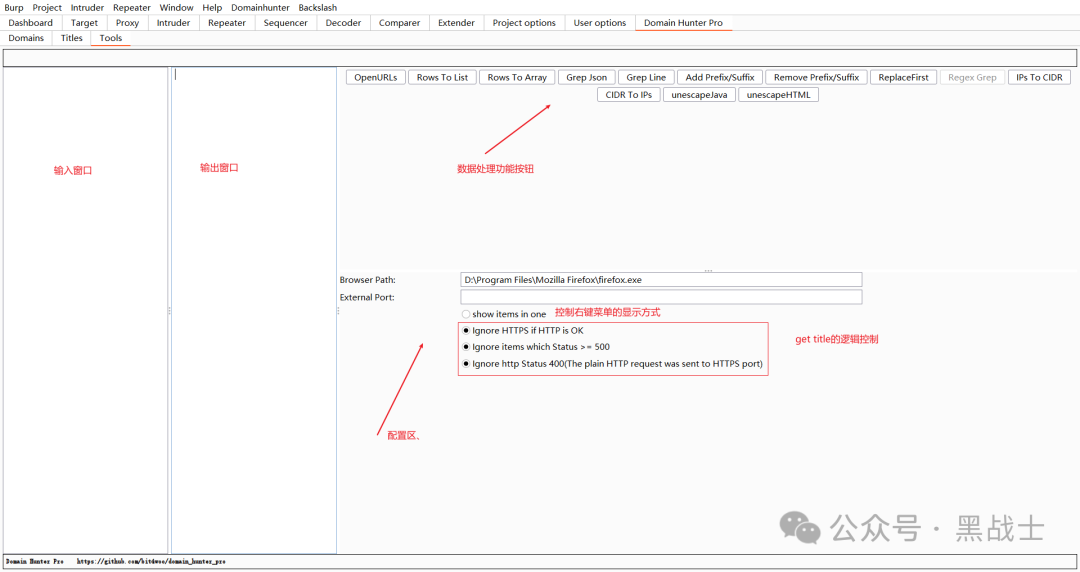
Task: Select the Domain Hunter Pro tab
Action: [x=683, y=23]
